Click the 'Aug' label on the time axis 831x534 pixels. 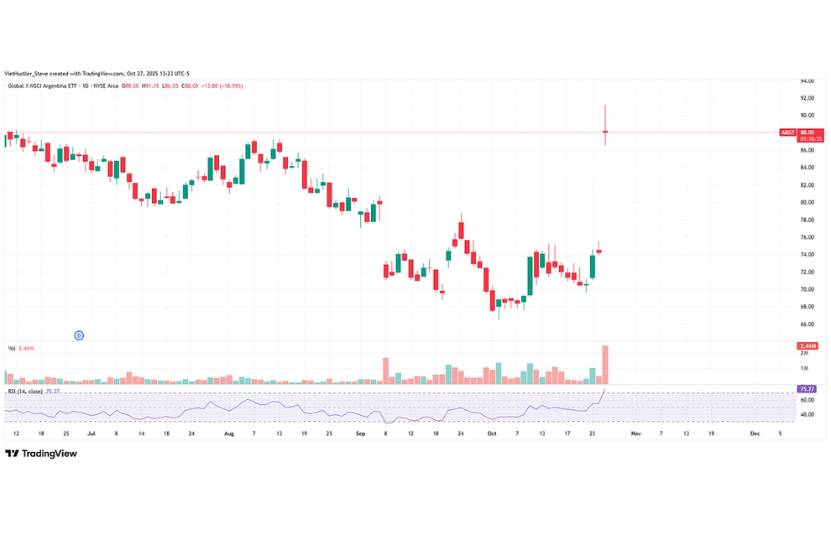pos(229,435)
